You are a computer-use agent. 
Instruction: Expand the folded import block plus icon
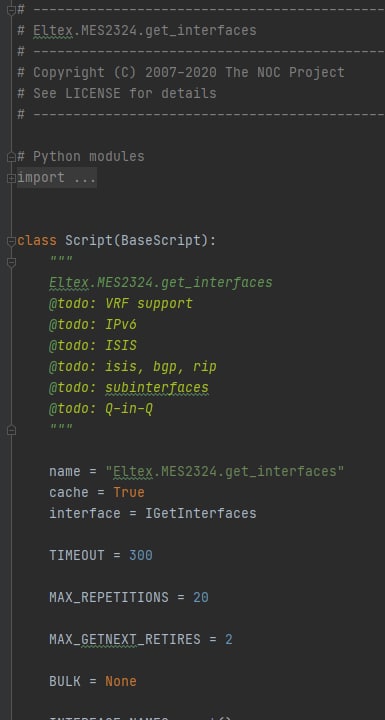click(11, 178)
